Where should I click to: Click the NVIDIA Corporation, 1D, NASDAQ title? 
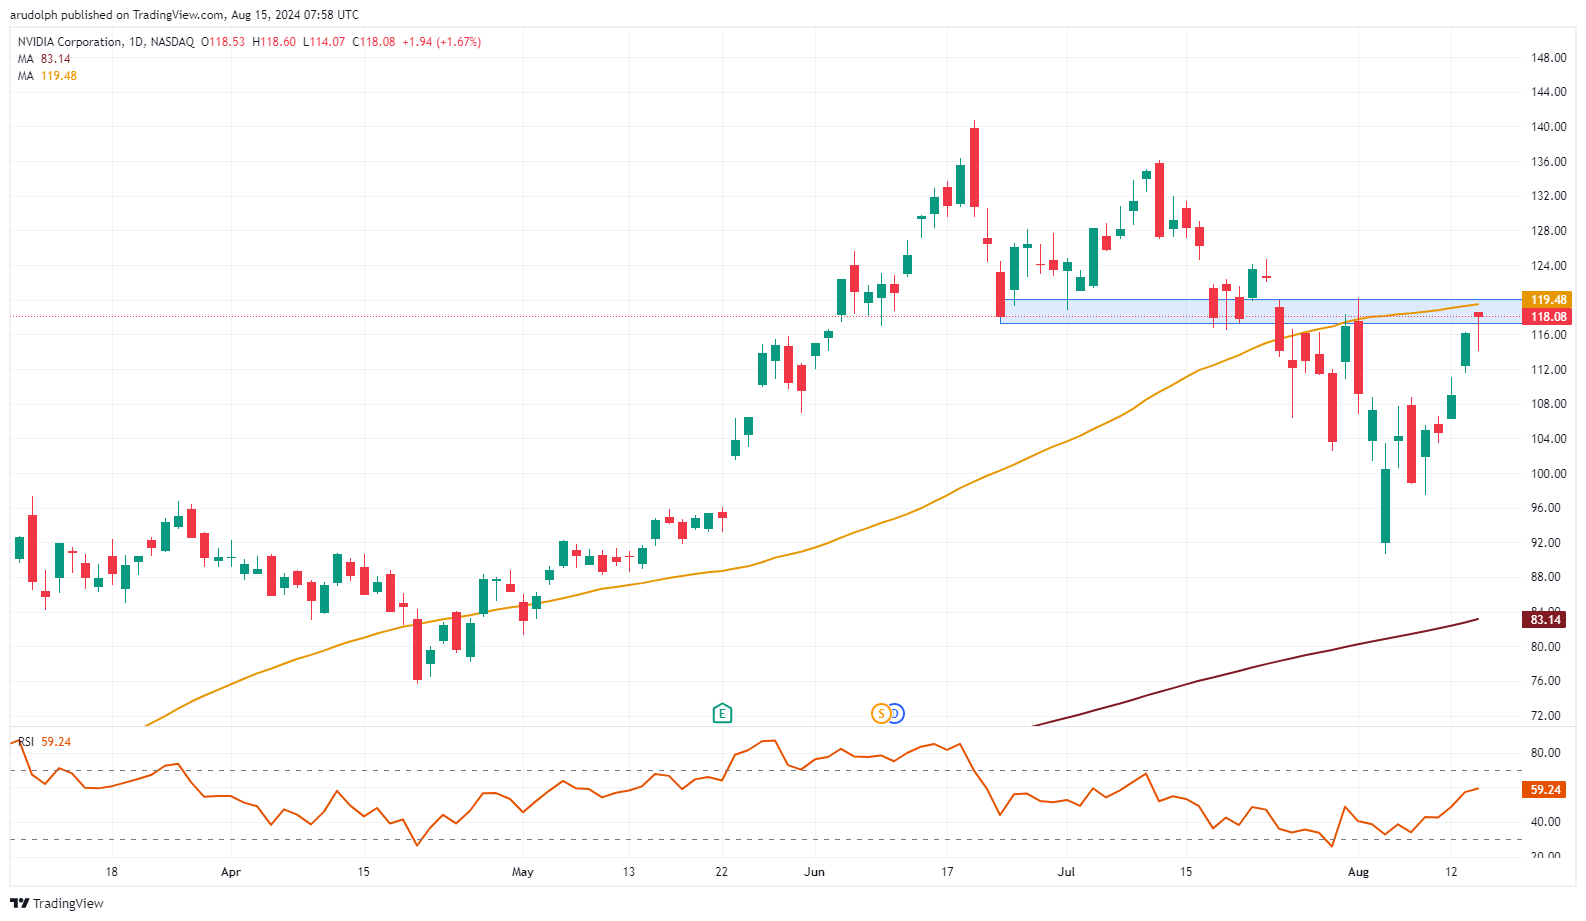click(106, 42)
